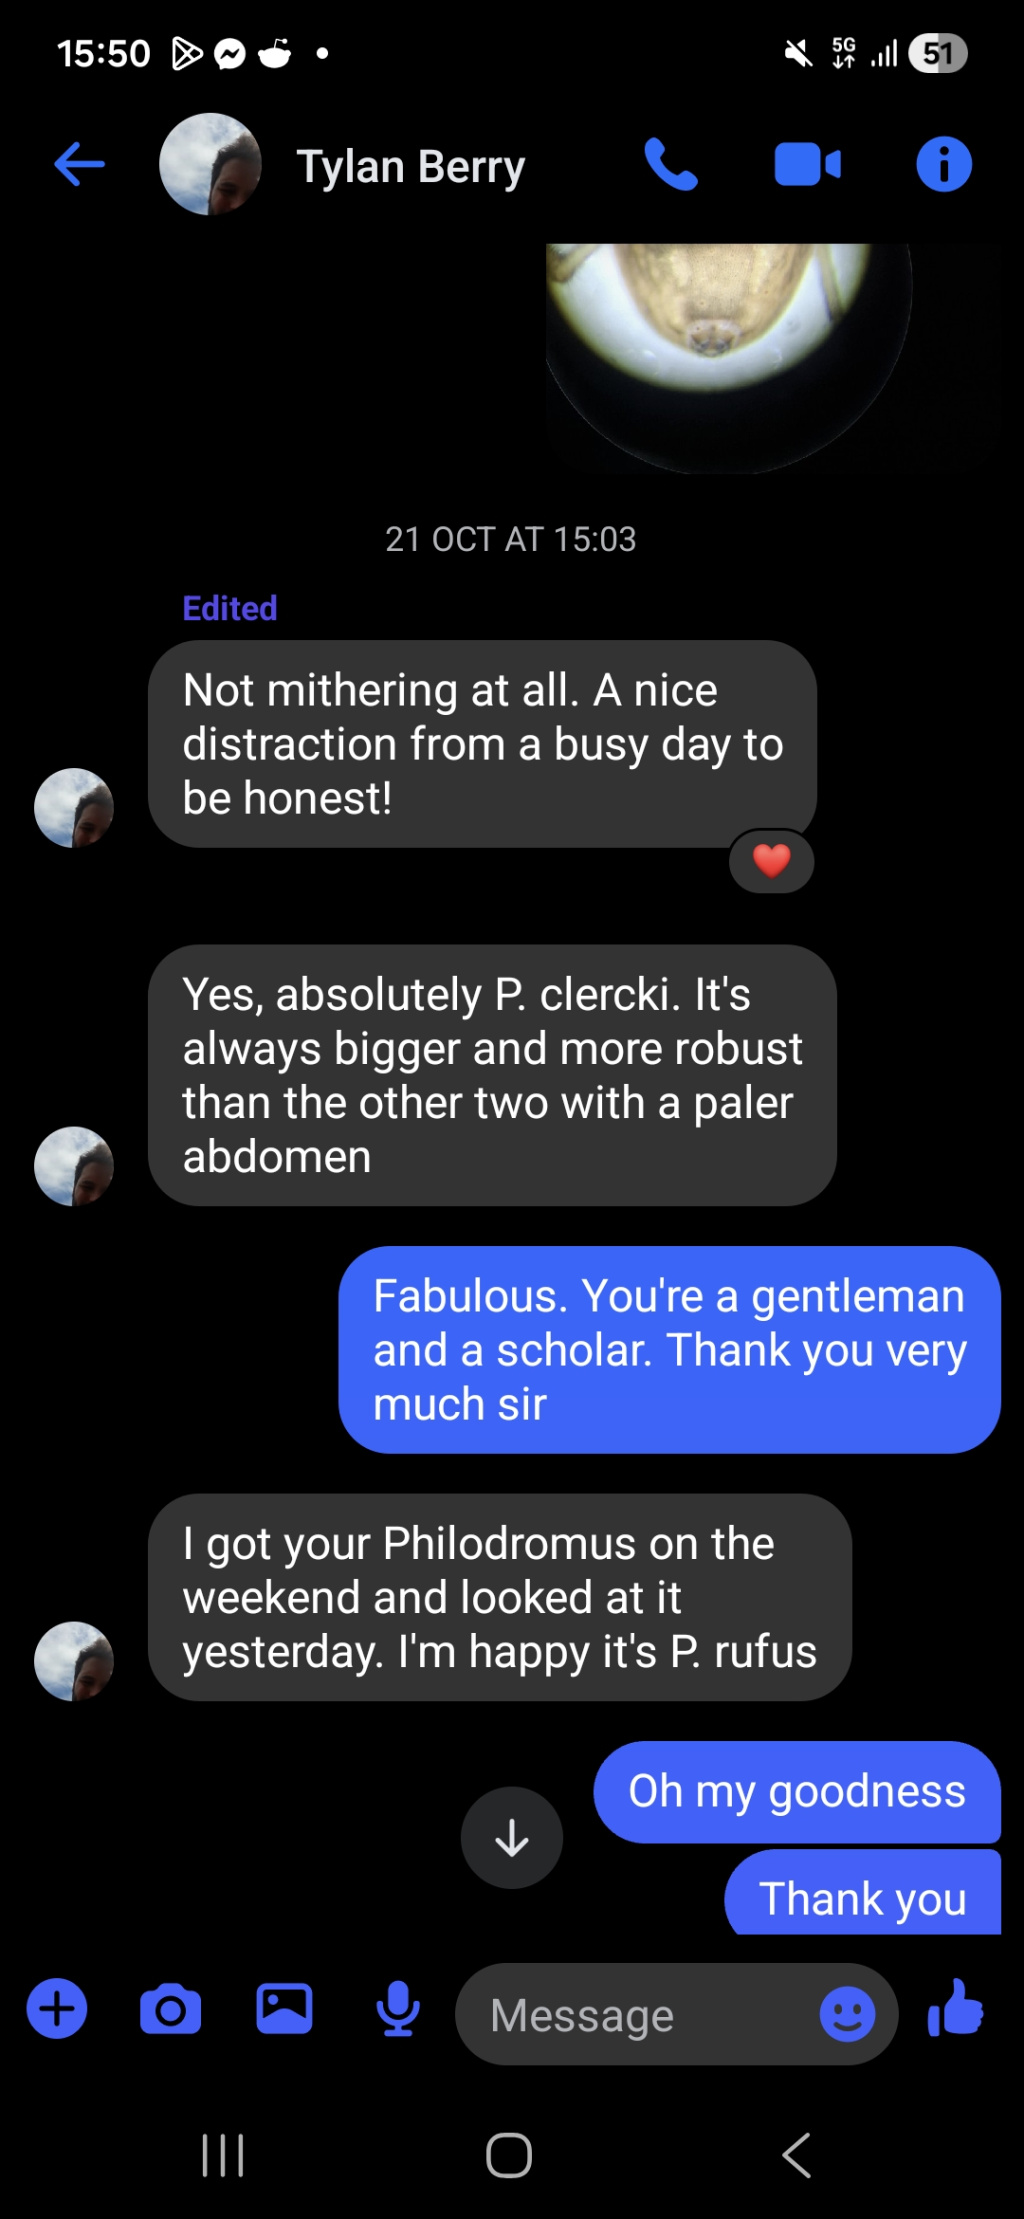
Task: Send a thumbs up like
Action: (955, 2009)
